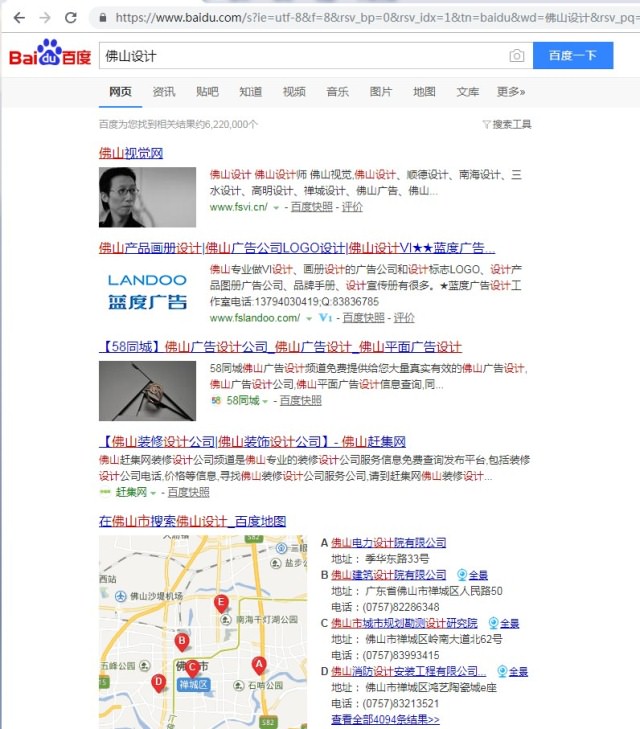
Task: Click the 百度一下 search button
Action: 573,55
